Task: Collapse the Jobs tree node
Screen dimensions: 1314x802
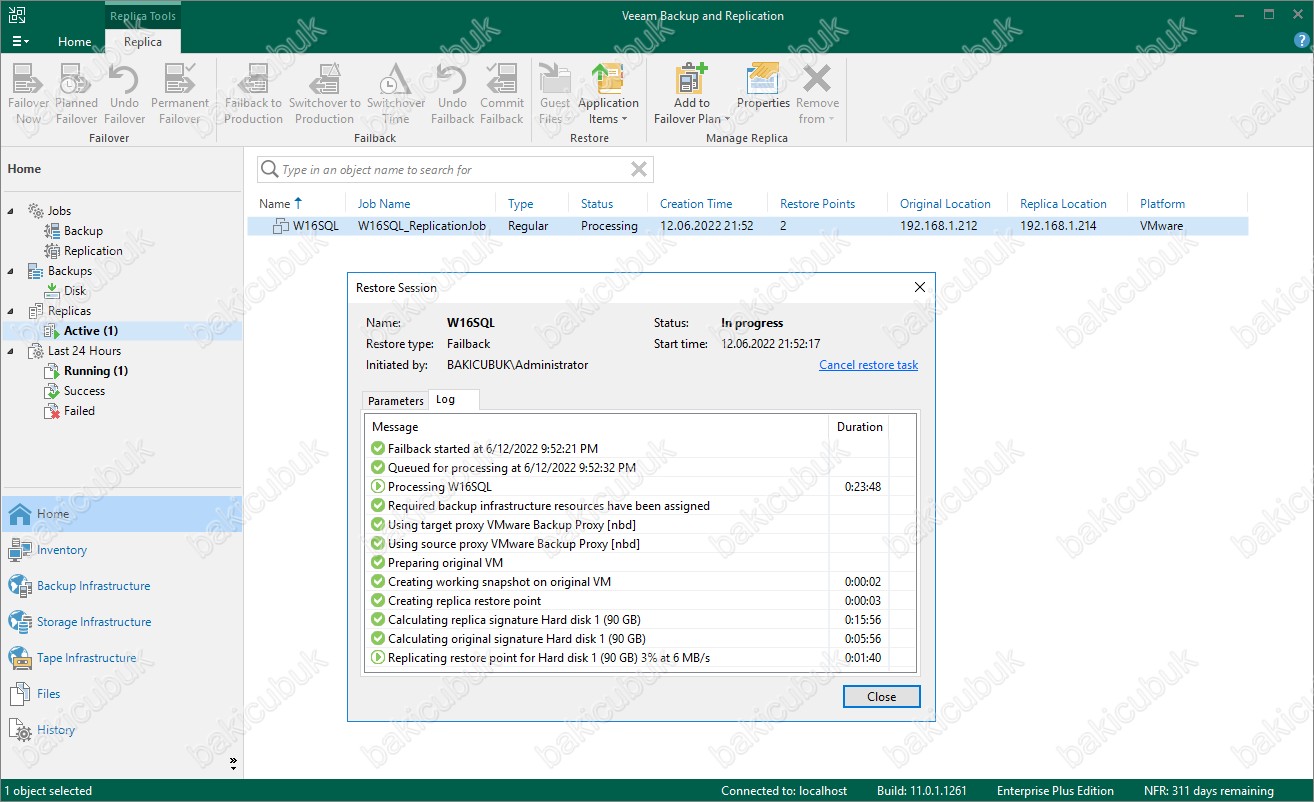Action: 12,211
